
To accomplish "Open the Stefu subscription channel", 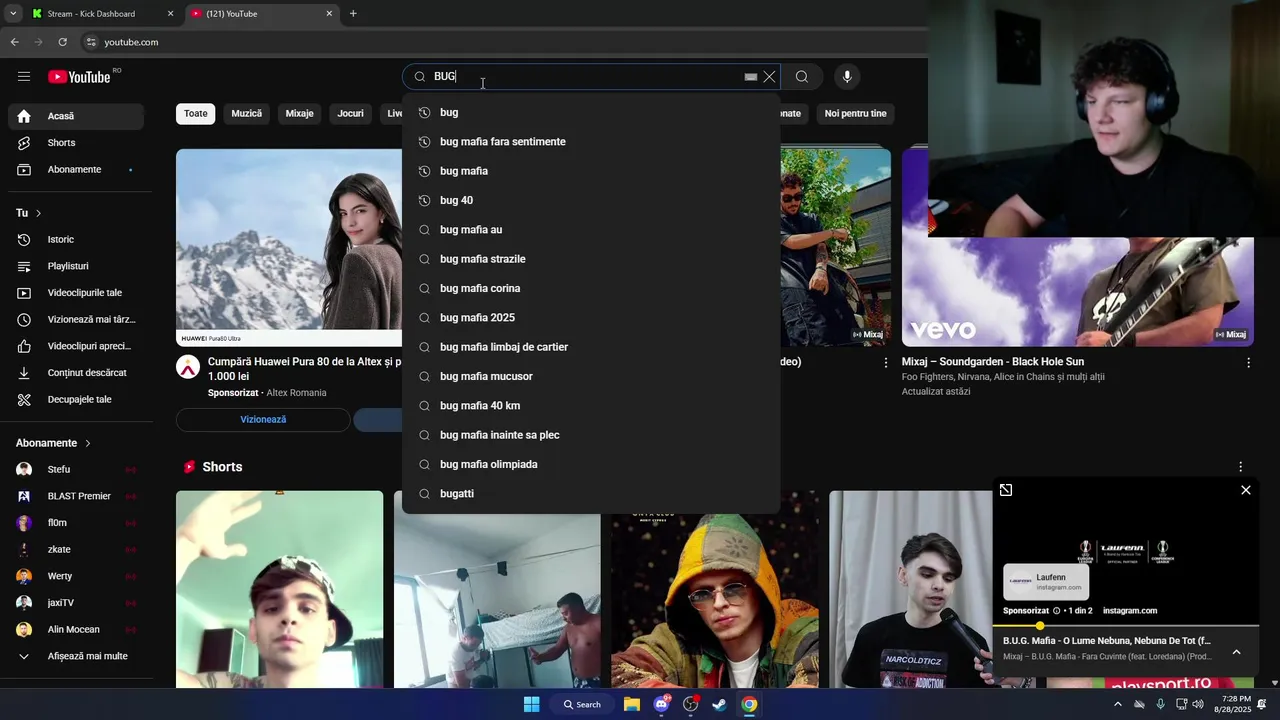I will (x=76, y=470).
